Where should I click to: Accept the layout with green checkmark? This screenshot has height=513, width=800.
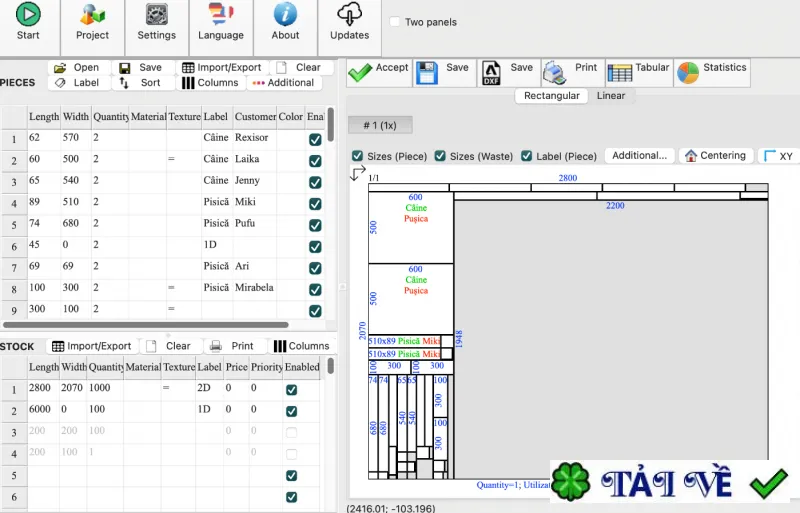[360, 73]
